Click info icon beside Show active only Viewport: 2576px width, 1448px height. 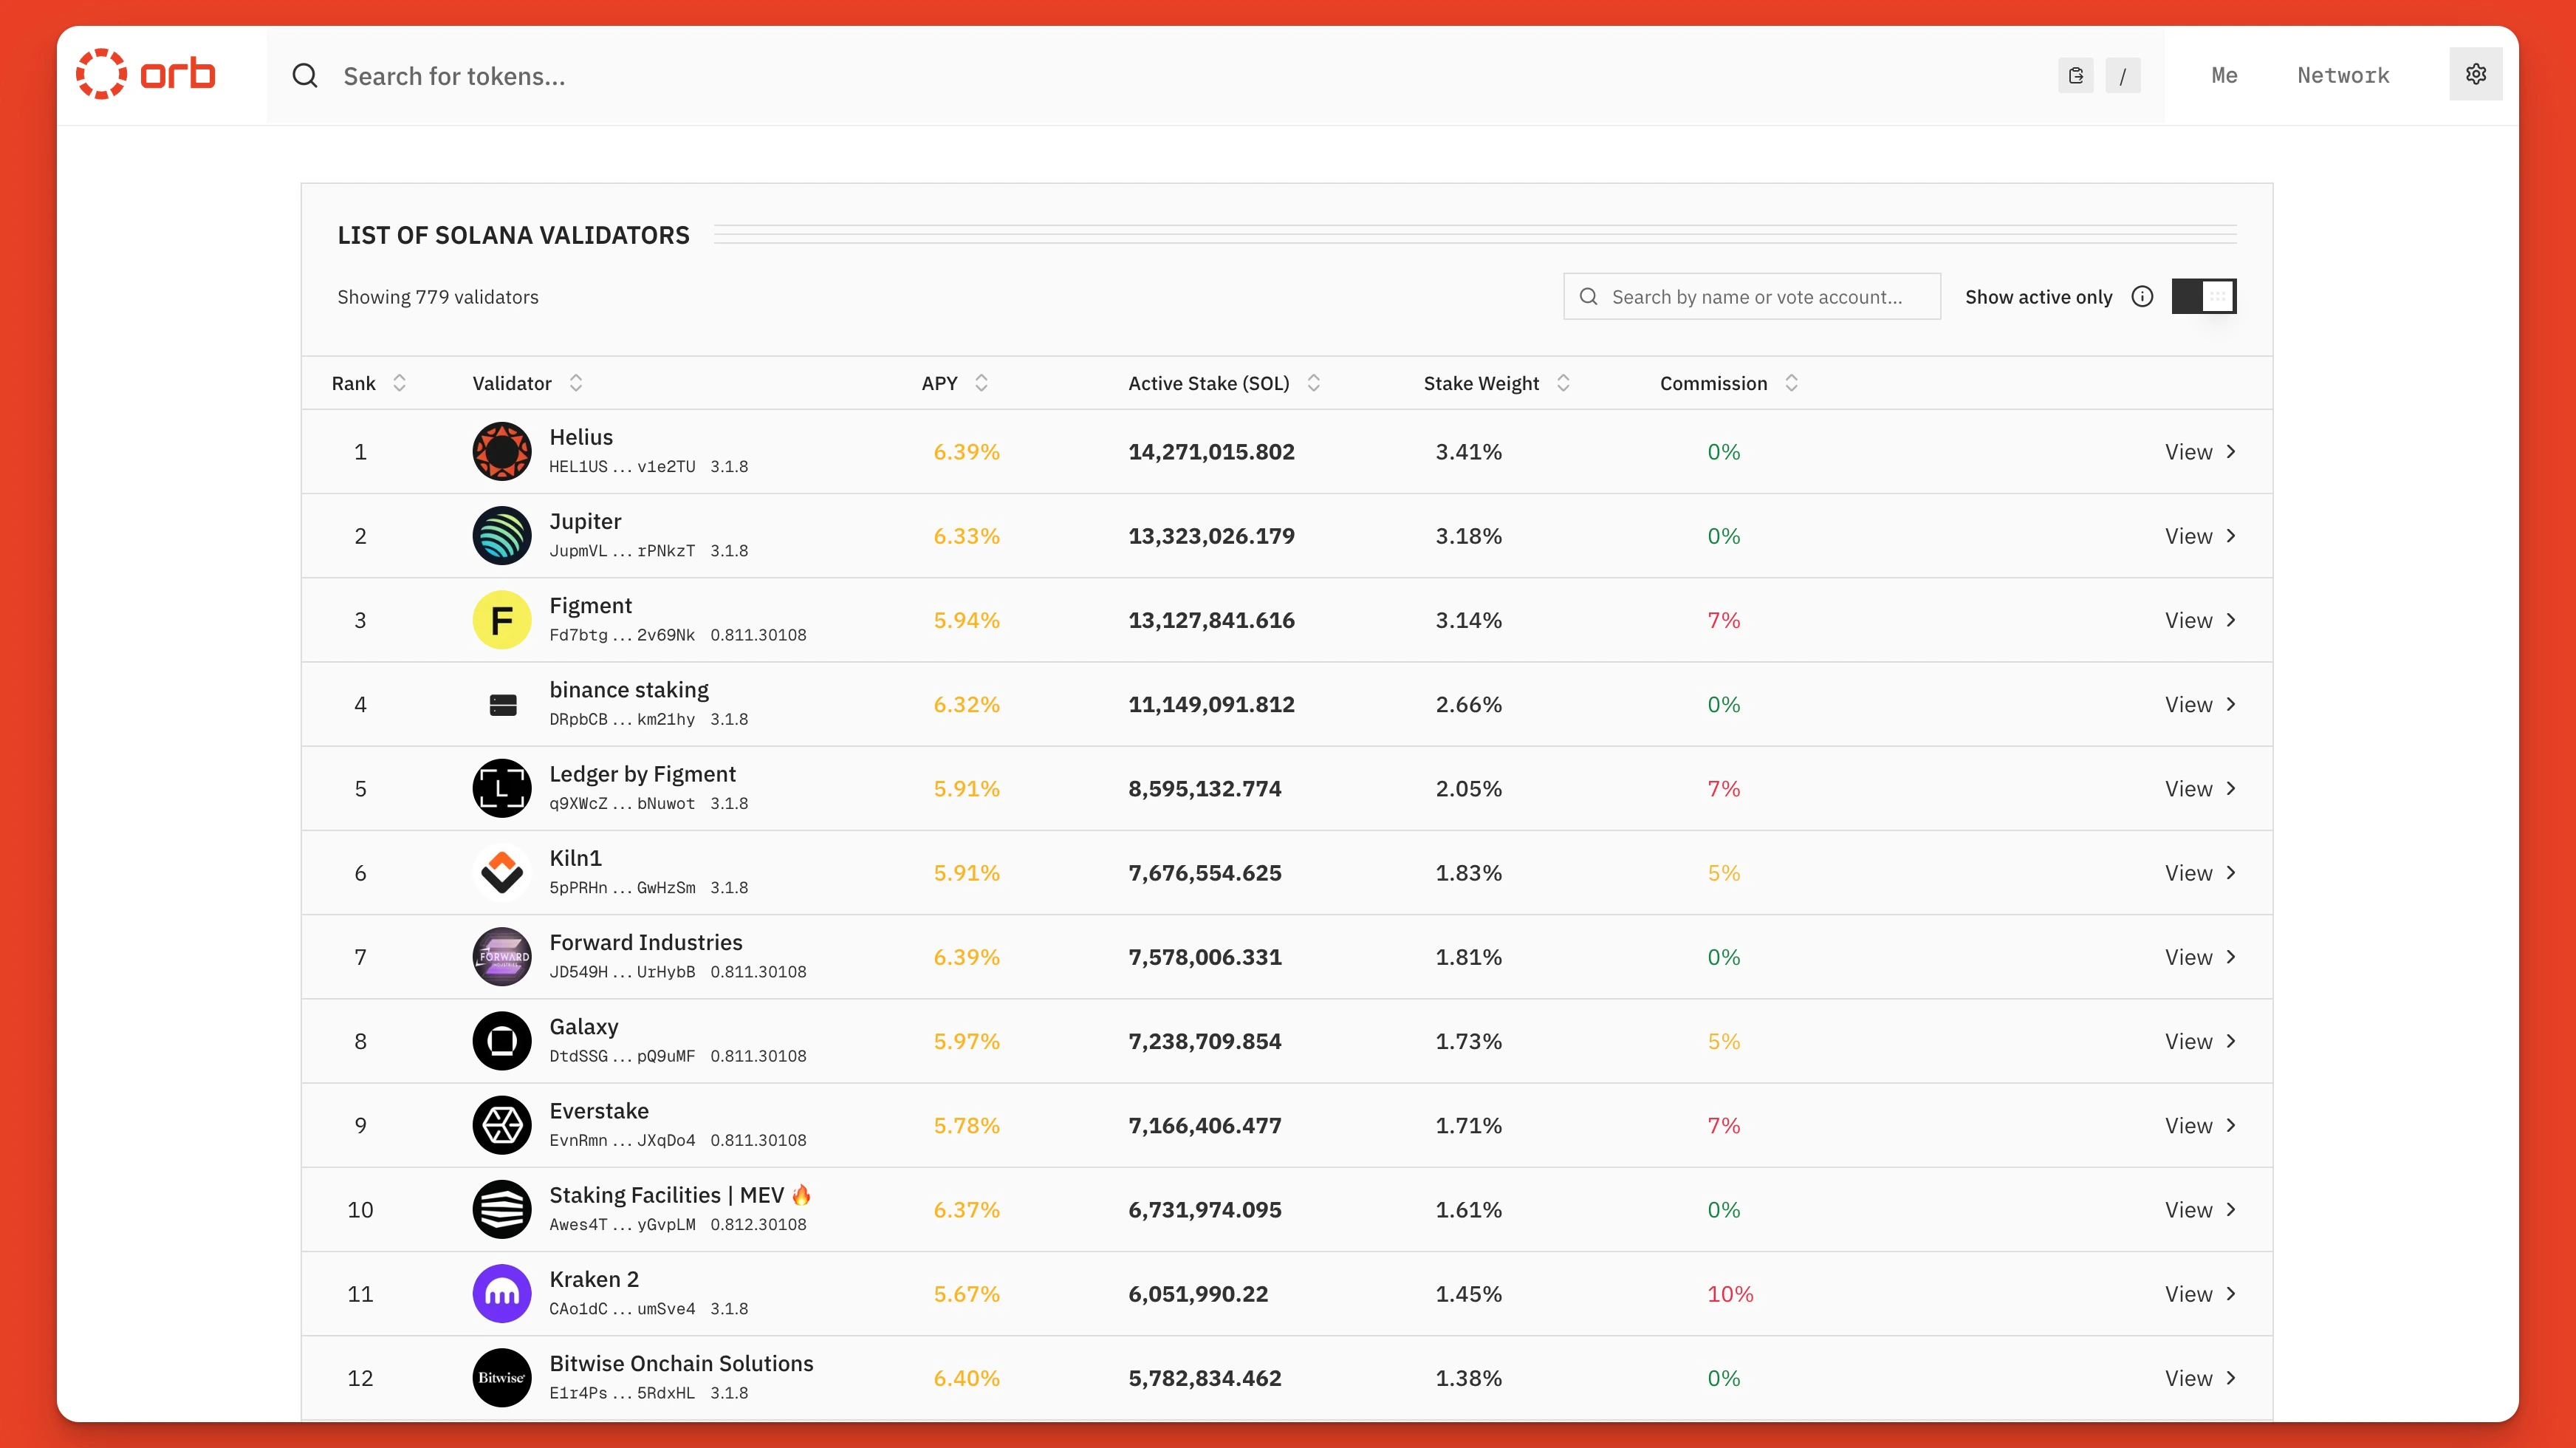[x=2142, y=297]
